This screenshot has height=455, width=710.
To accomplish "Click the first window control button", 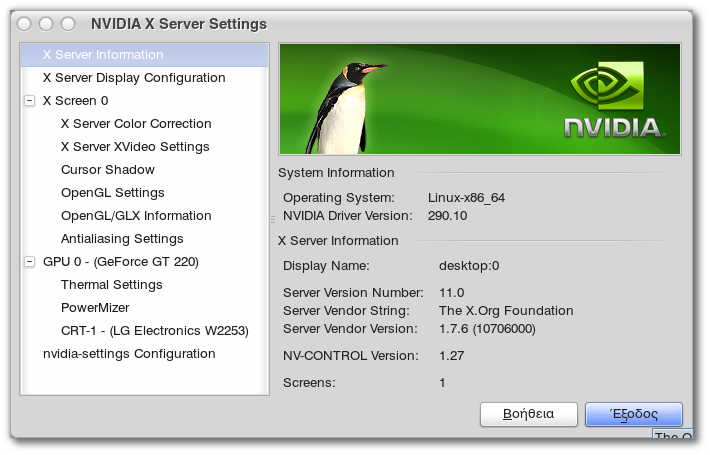I will pos(24,24).
